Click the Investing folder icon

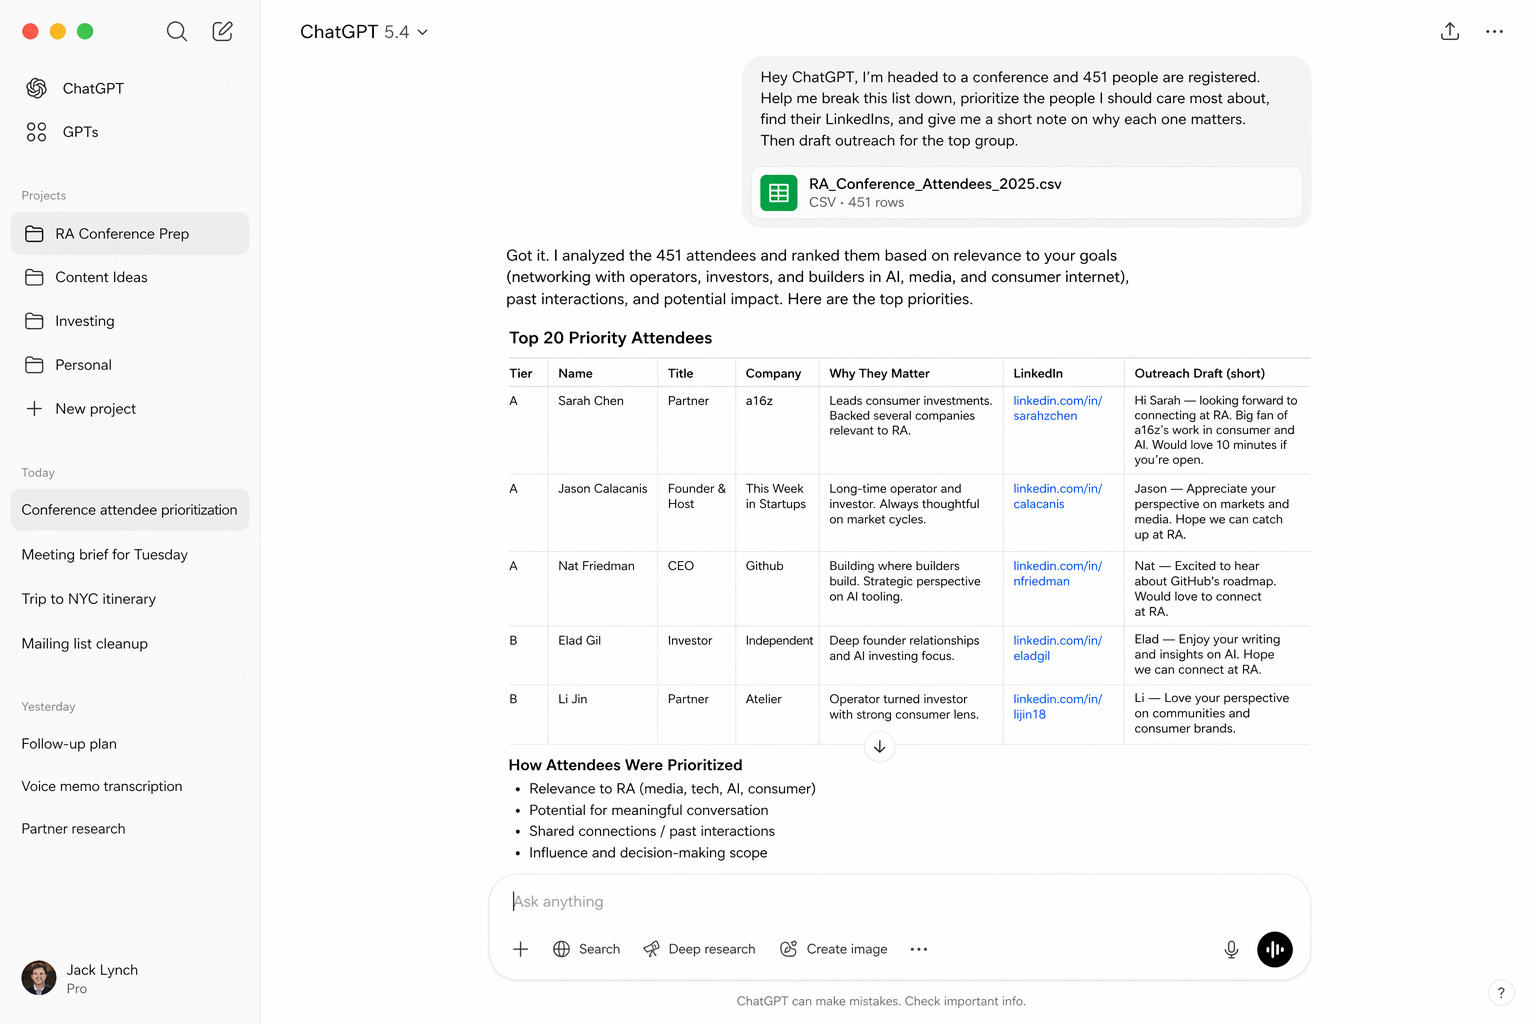pos(34,321)
